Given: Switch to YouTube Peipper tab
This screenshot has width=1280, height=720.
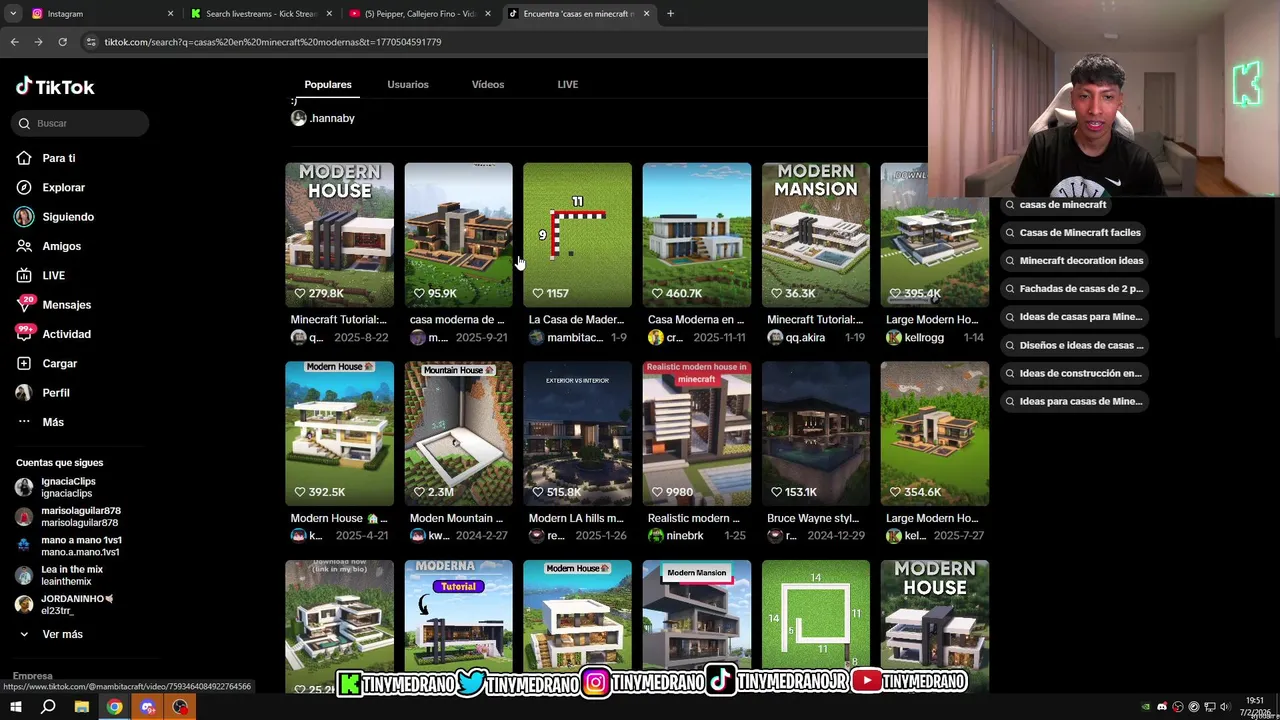Looking at the screenshot, I should 420,14.
